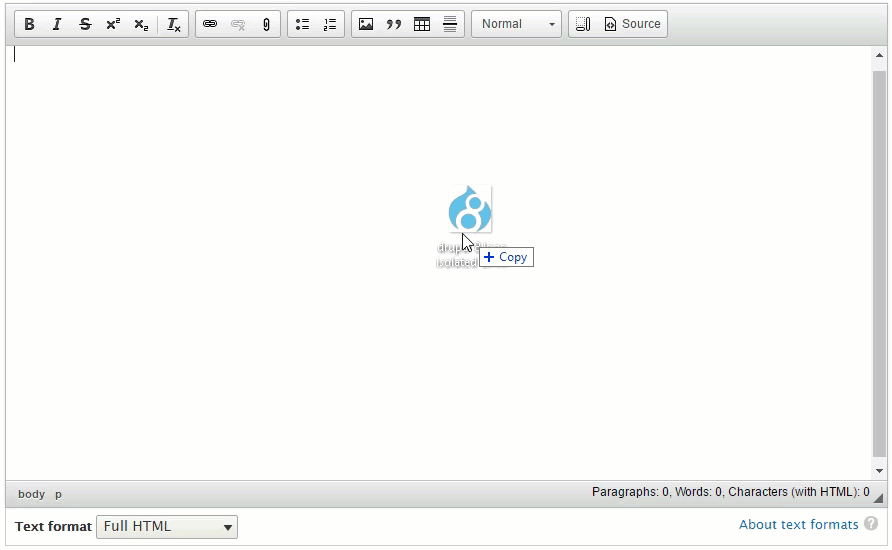
Task: Apply superscript formatting
Action: (x=113, y=24)
